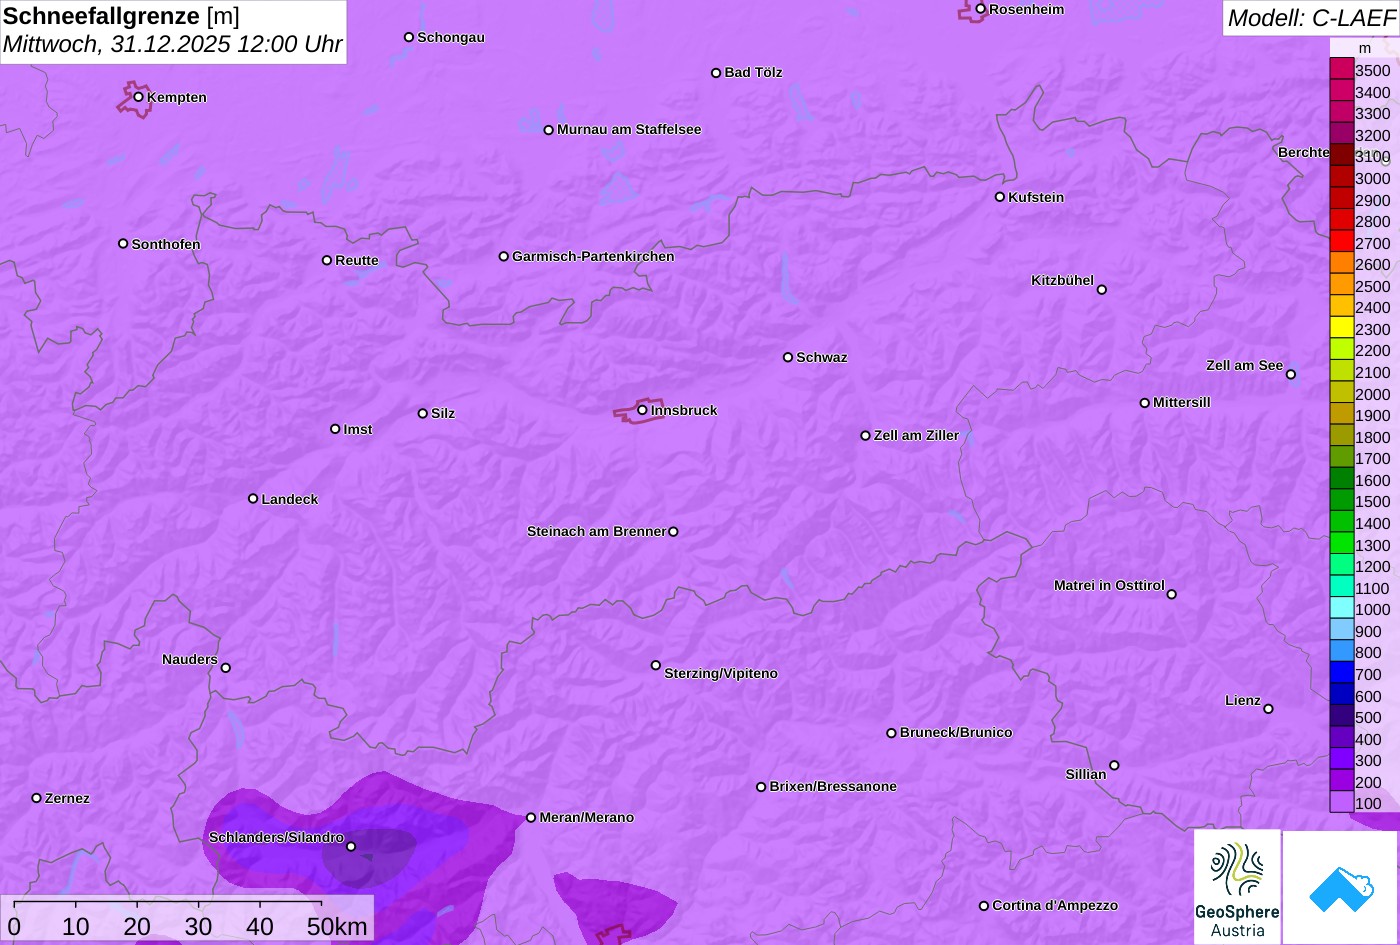Click the Murnau am Staffelsee label
1400x945 pixels.
click(629, 130)
